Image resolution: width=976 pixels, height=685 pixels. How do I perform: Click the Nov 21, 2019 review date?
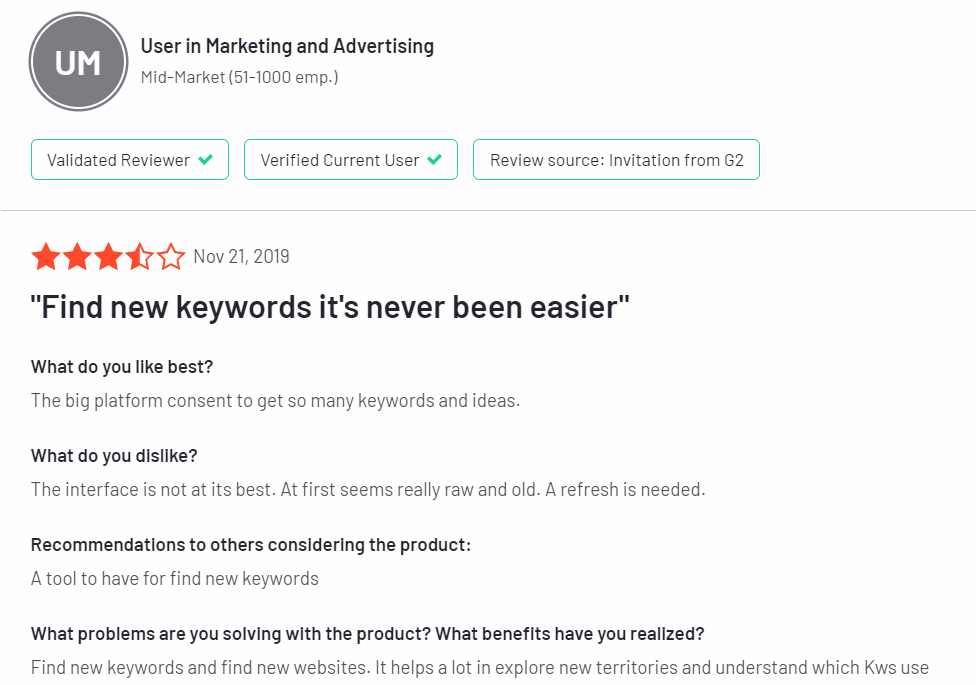242,257
